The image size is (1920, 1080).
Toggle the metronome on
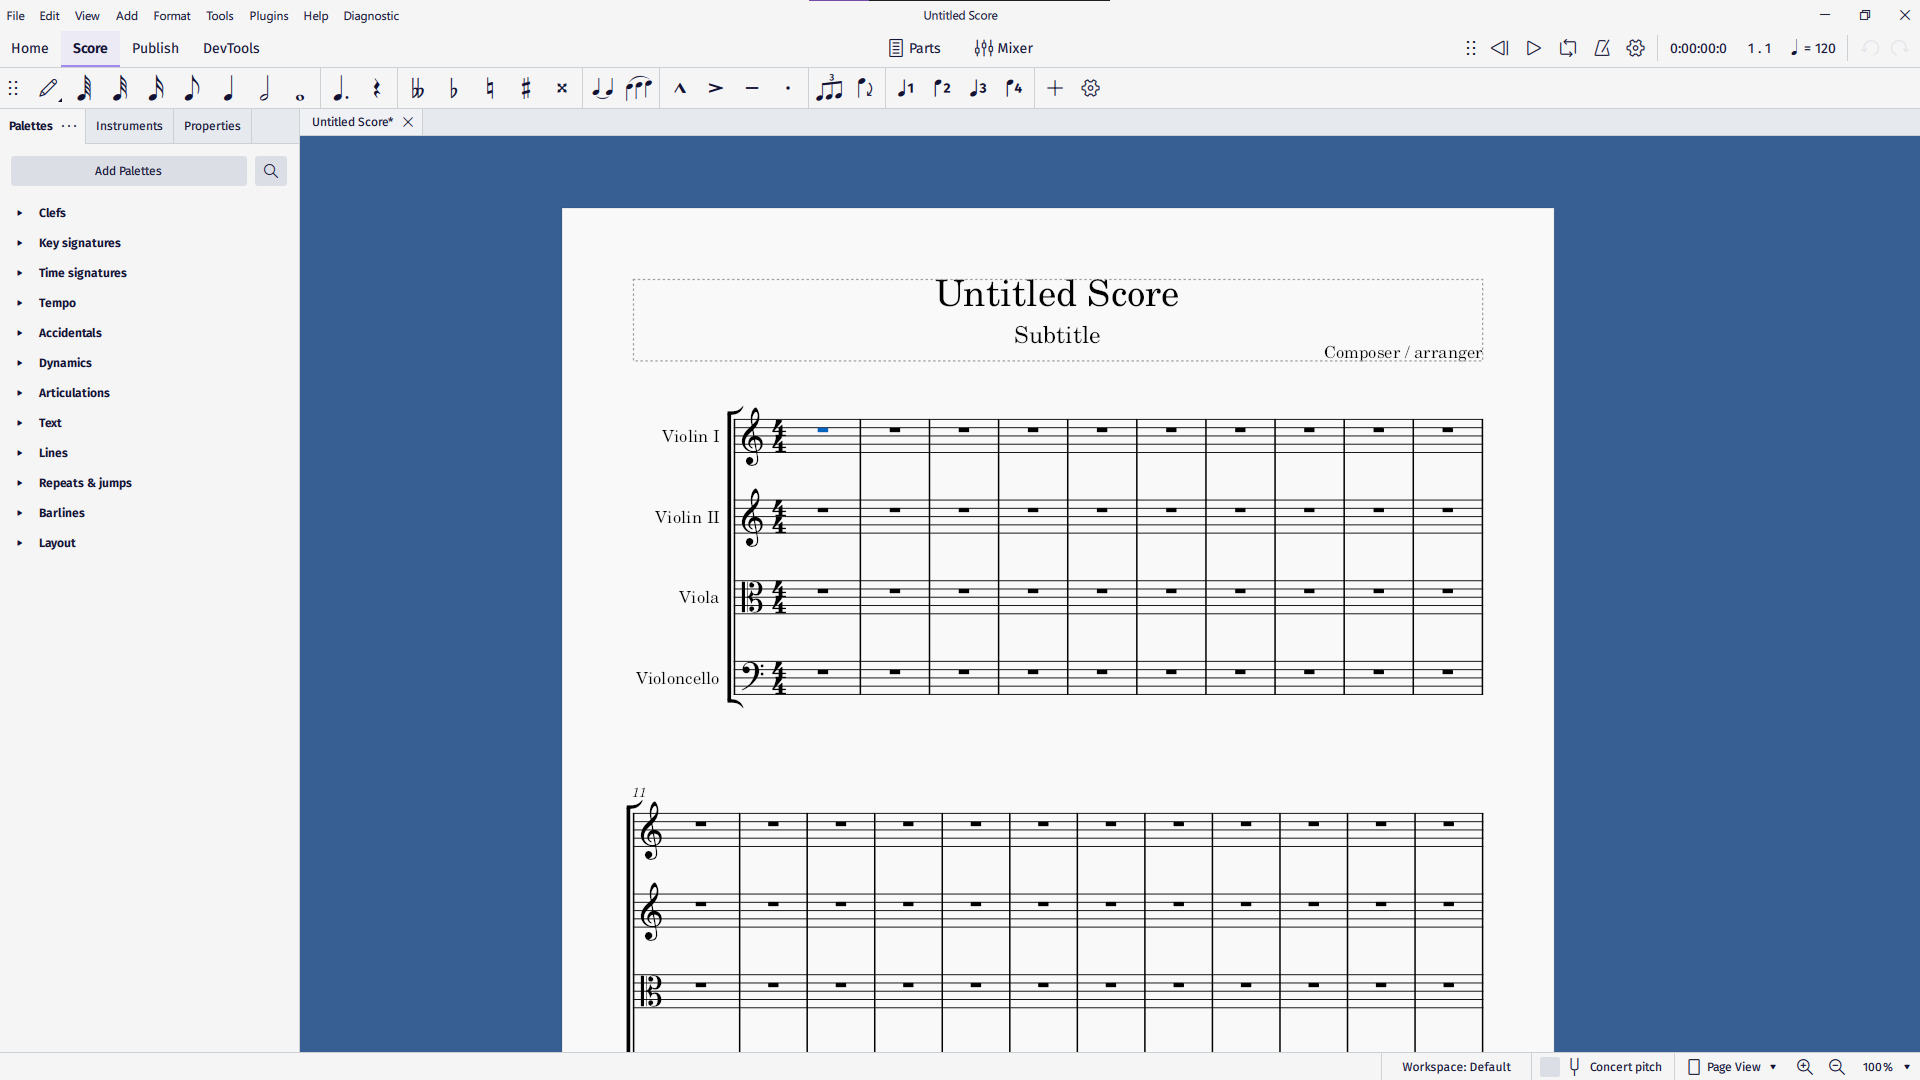tap(1602, 48)
